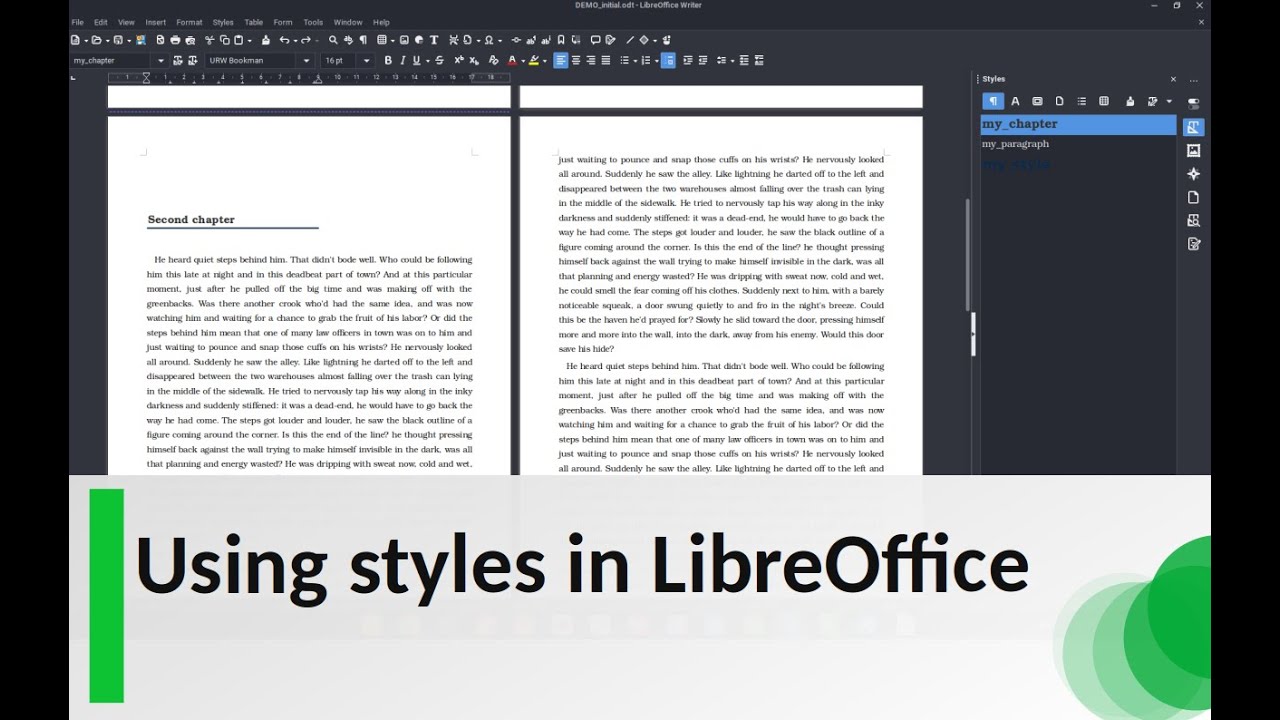Toggle Italic formatting
The height and width of the screenshot is (720, 1280).
pos(402,60)
